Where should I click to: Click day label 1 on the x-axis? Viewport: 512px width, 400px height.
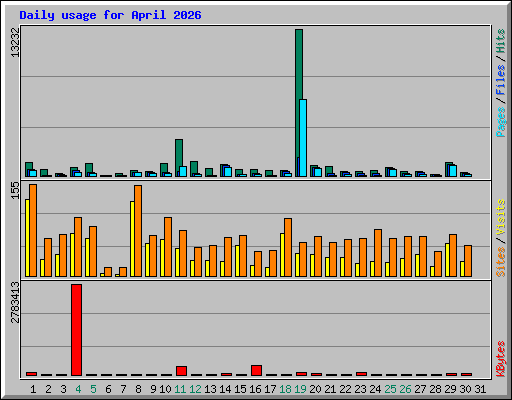pyautogui.click(x=33, y=389)
